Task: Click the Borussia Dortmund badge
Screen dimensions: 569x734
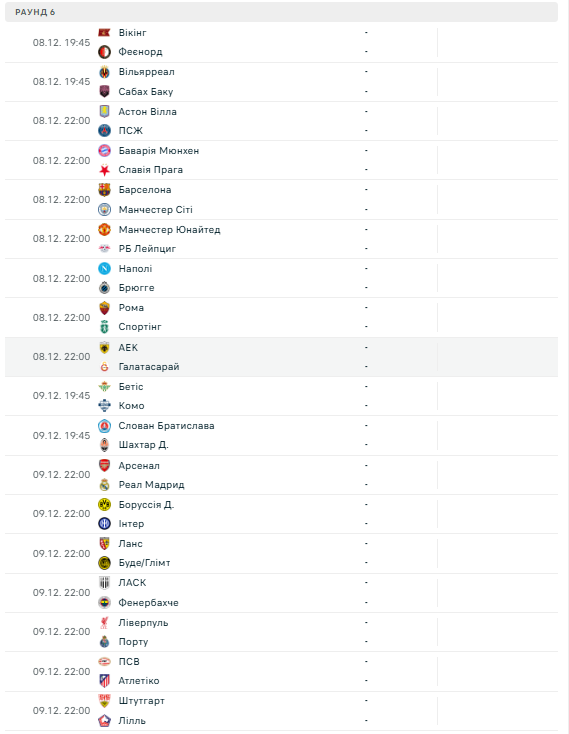Action: click(x=104, y=505)
